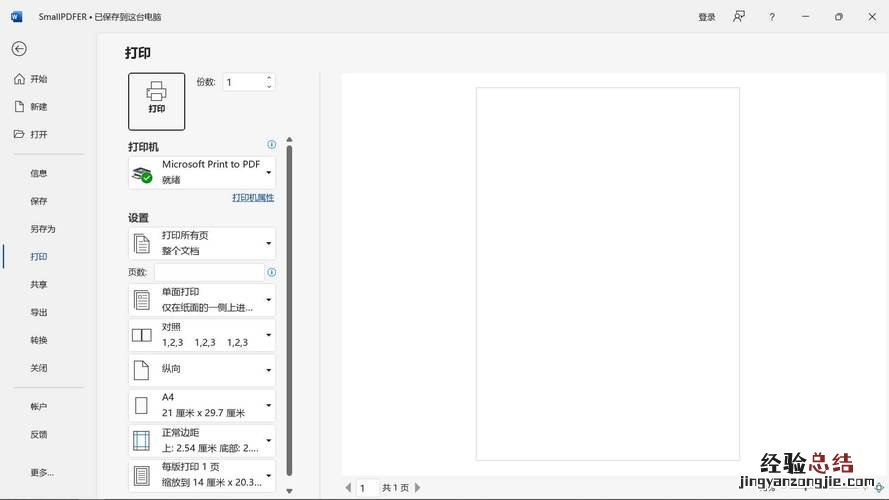Click the 共 1 页 page count text

point(395,488)
